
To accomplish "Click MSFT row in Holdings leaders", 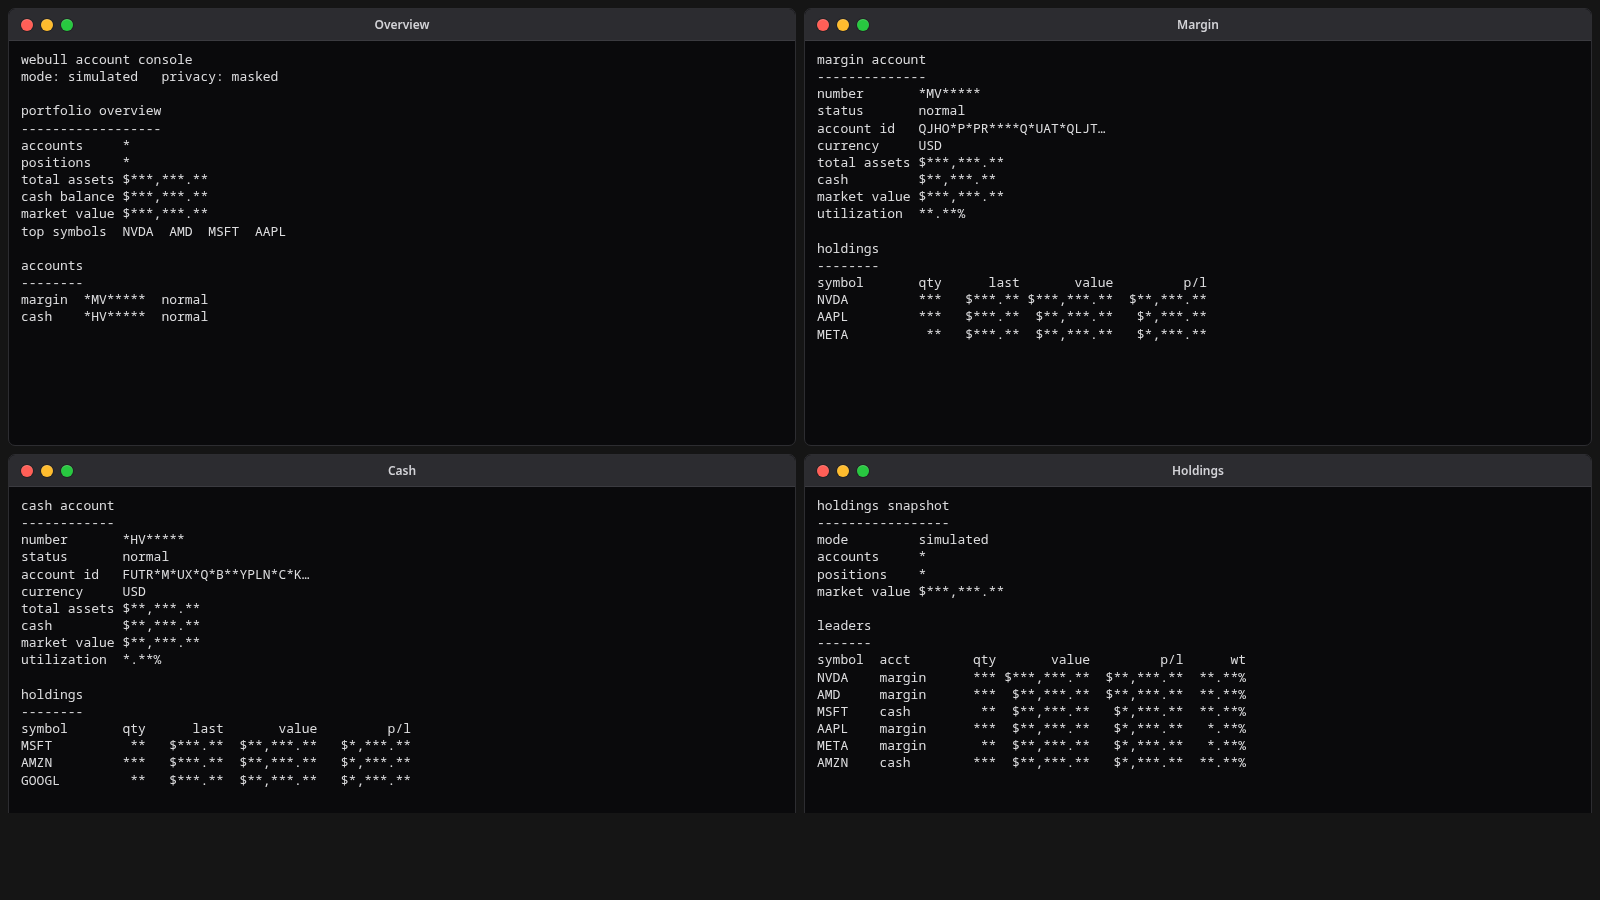I will click(1031, 712).
